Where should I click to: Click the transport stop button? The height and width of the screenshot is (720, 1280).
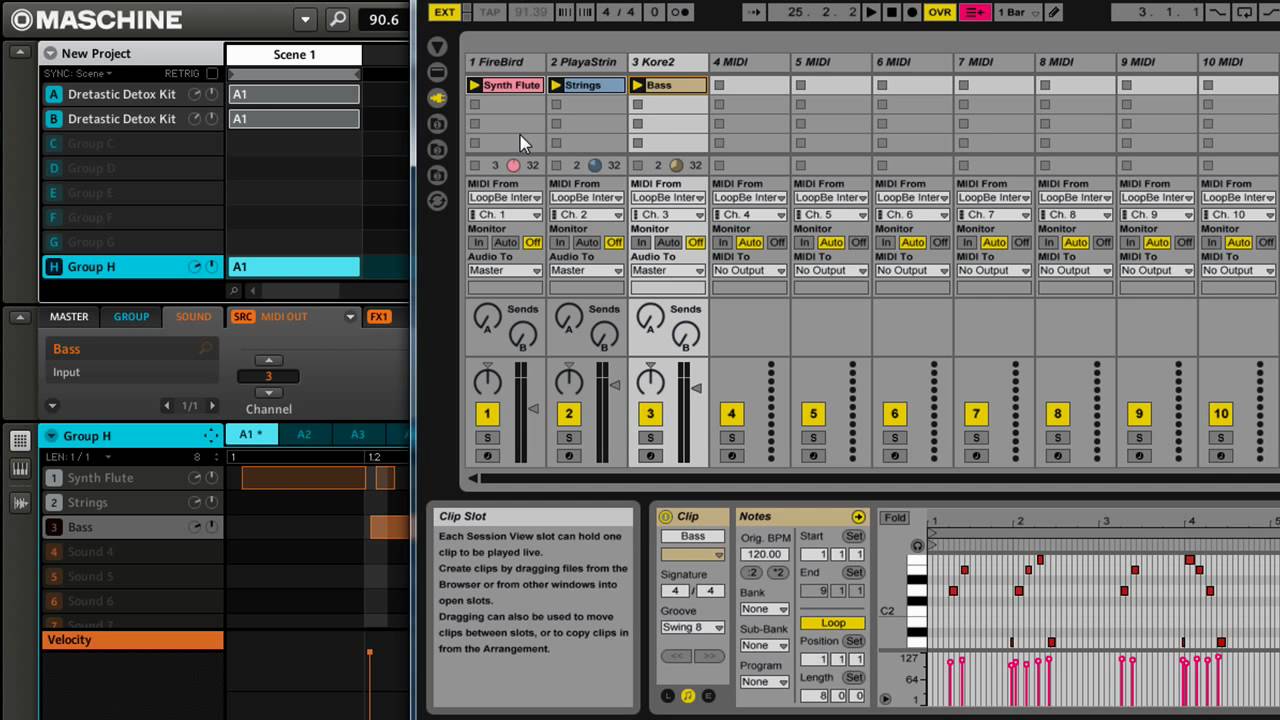[892, 12]
